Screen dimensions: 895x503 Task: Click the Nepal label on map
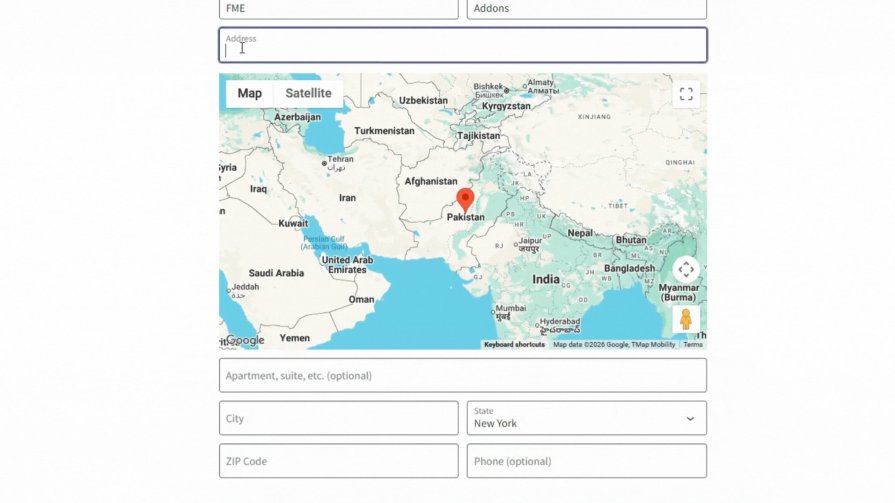pos(580,233)
